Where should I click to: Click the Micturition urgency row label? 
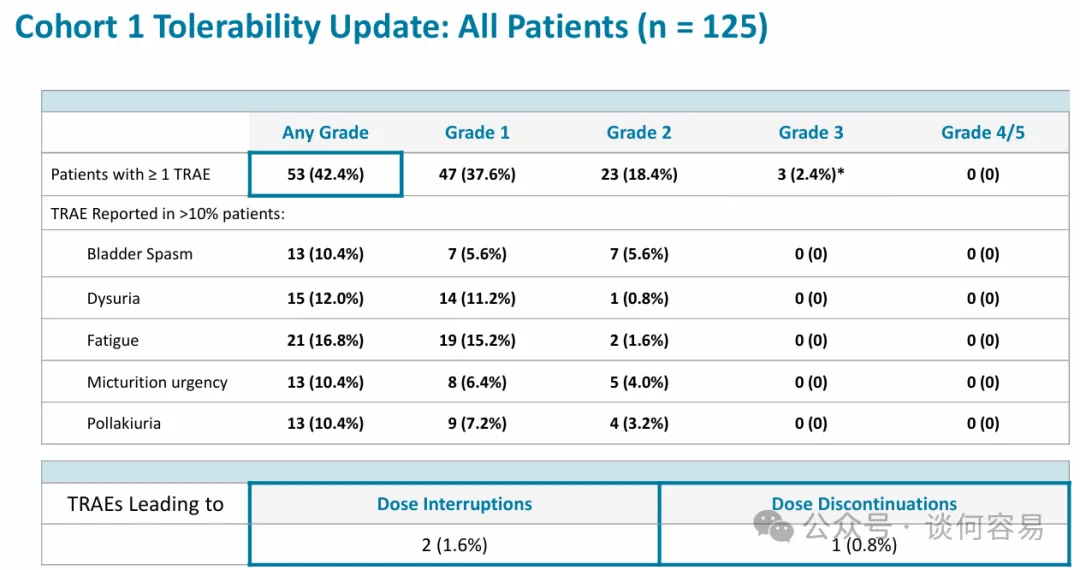tap(157, 382)
